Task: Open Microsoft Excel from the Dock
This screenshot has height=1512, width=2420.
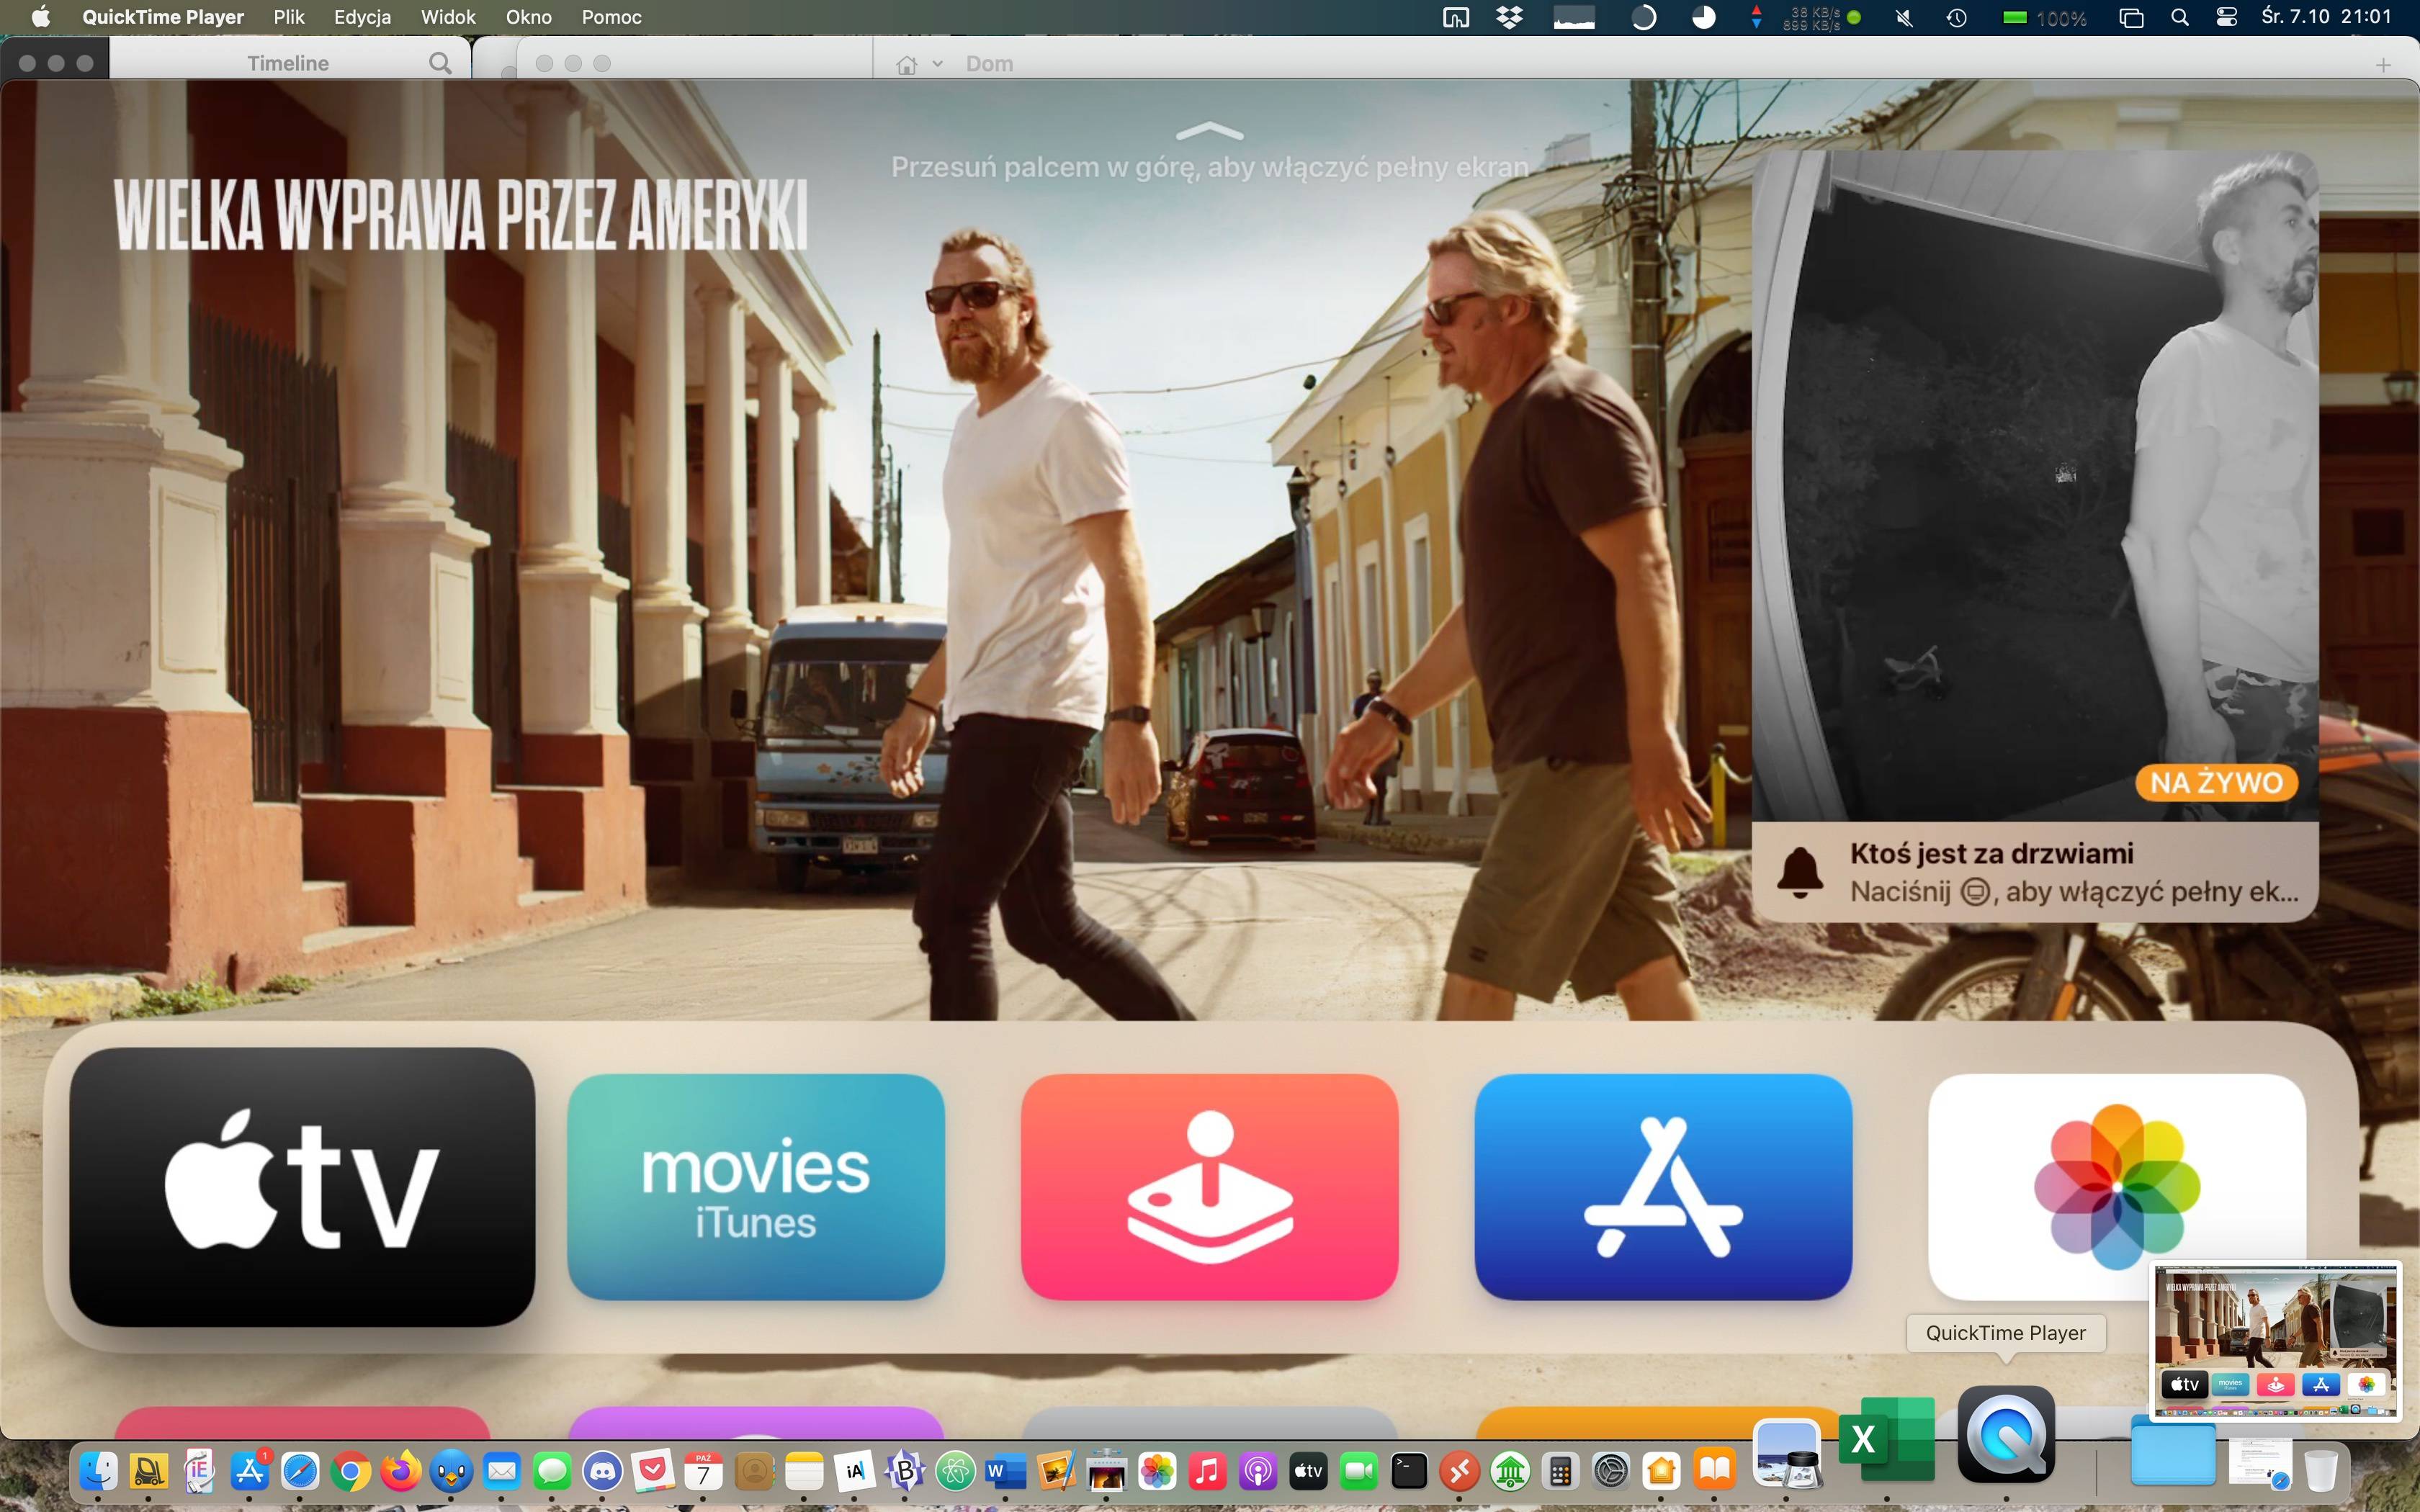Action: click(1886, 1440)
